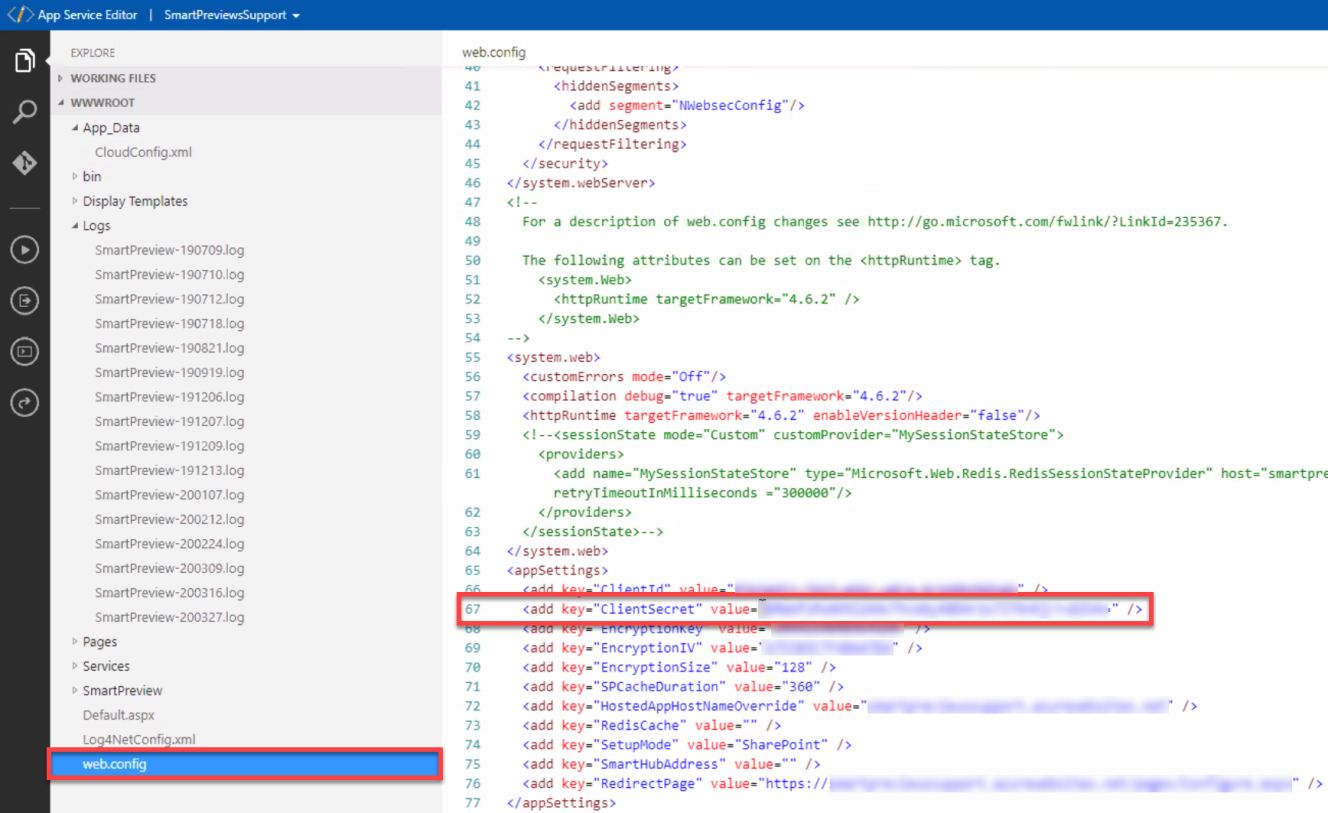Image resolution: width=1328 pixels, height=813 pixels.
Task: Open the Search icon in sidebar
Action: (x=25, y=112)
